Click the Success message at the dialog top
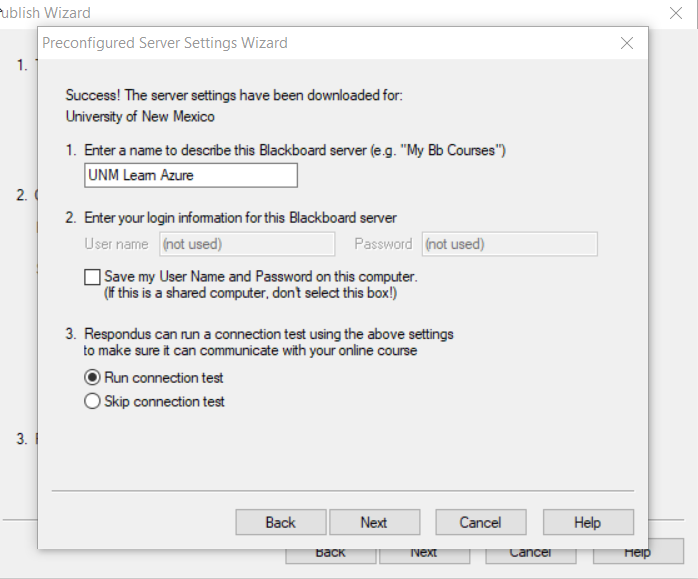 pos(234,96)
